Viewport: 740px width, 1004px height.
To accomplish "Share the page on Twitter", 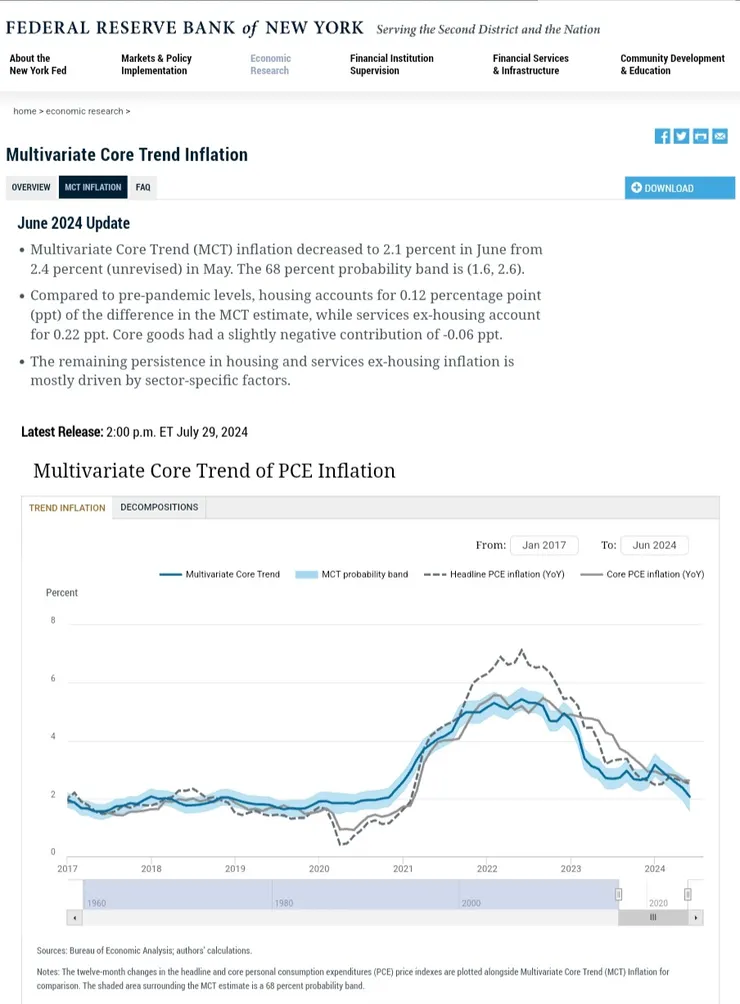I will [681, 136].
